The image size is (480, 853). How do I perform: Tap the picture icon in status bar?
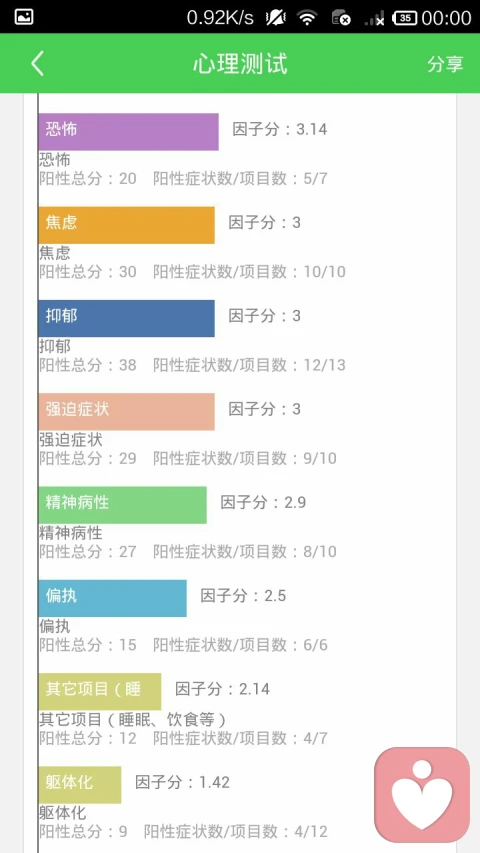point(24,17)
